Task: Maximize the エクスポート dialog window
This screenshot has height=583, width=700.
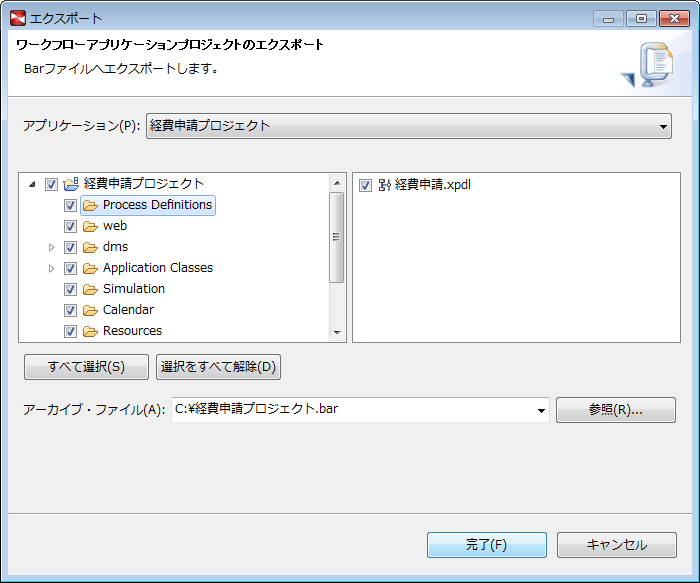Action: pyautogui.click(x=641, y=19)
